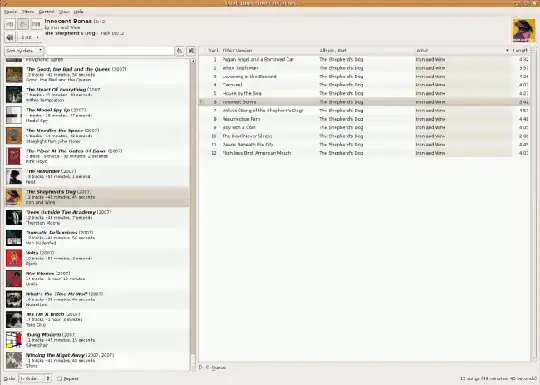The height and width of the screenshot is (385, 540).
Task: Select The Model Spy Ep album cover
Action: click(14, 115)
